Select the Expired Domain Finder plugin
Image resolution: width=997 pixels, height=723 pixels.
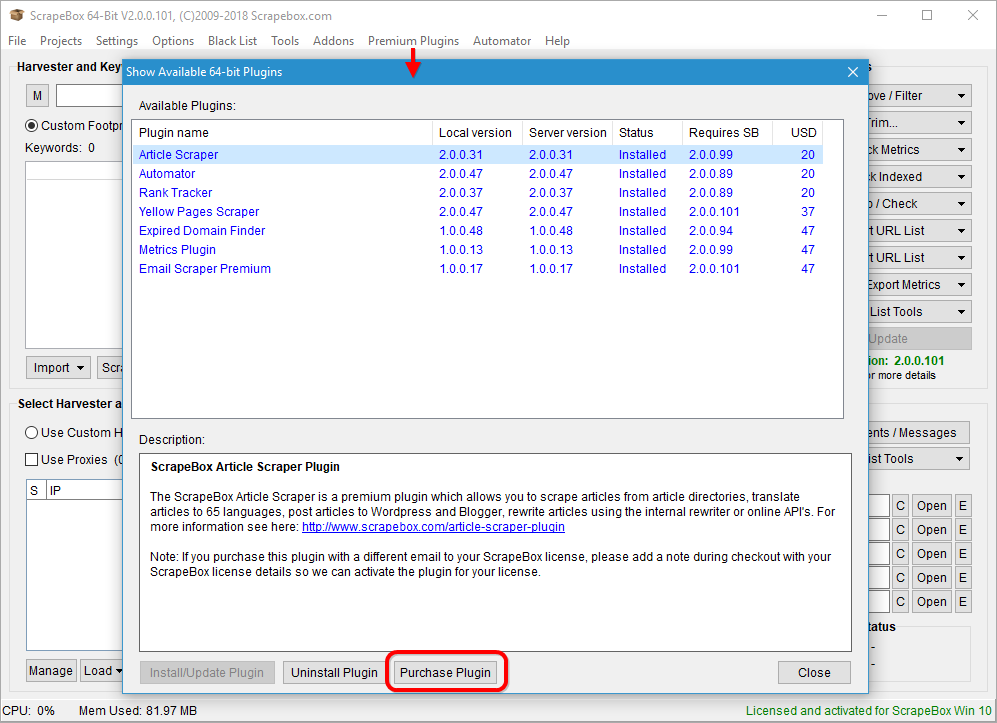202,231
